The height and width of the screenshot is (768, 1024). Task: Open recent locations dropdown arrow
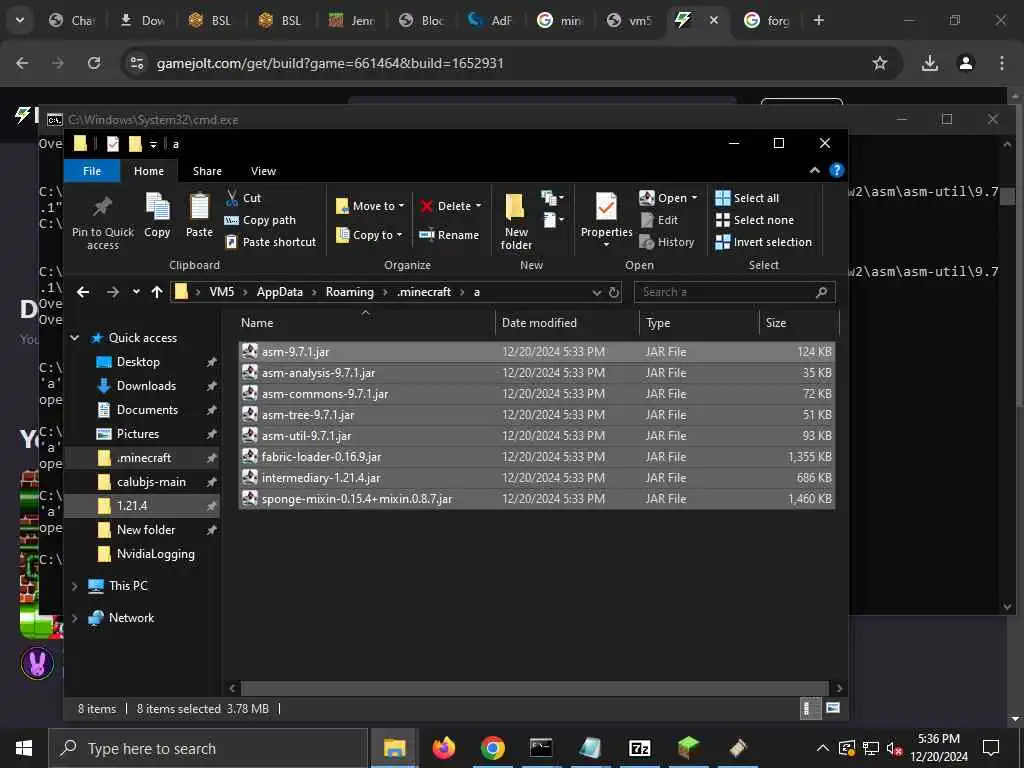[136, 292]
